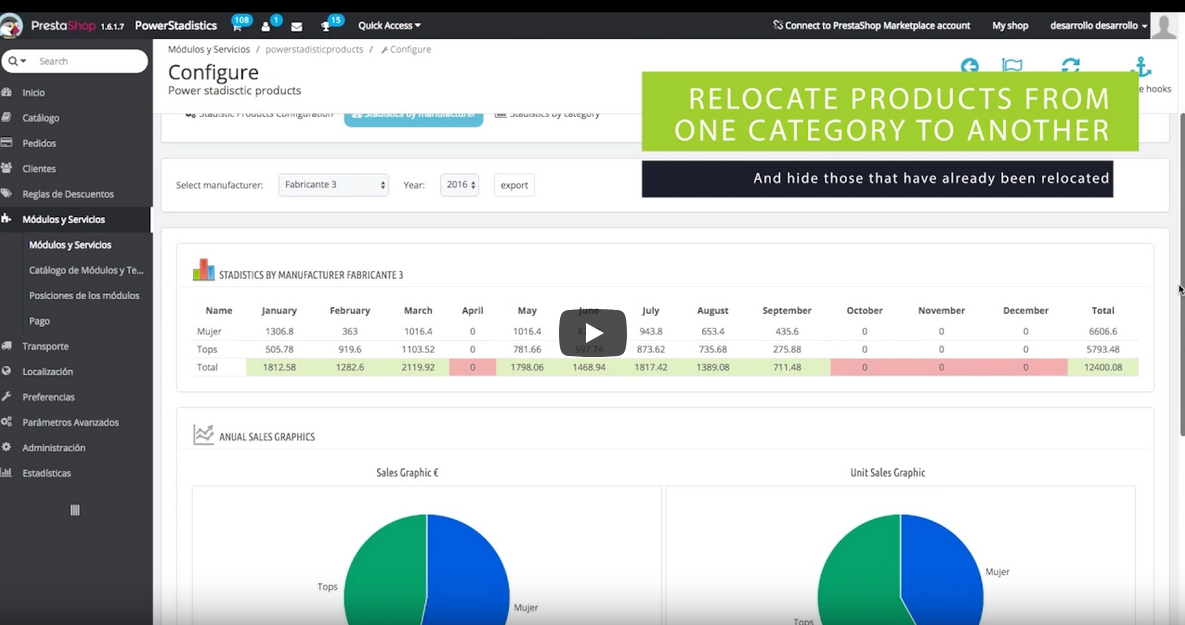Open the shopping cart orders notification icon
Viewport: 1185px width, 625px height.
coord(237,26)
